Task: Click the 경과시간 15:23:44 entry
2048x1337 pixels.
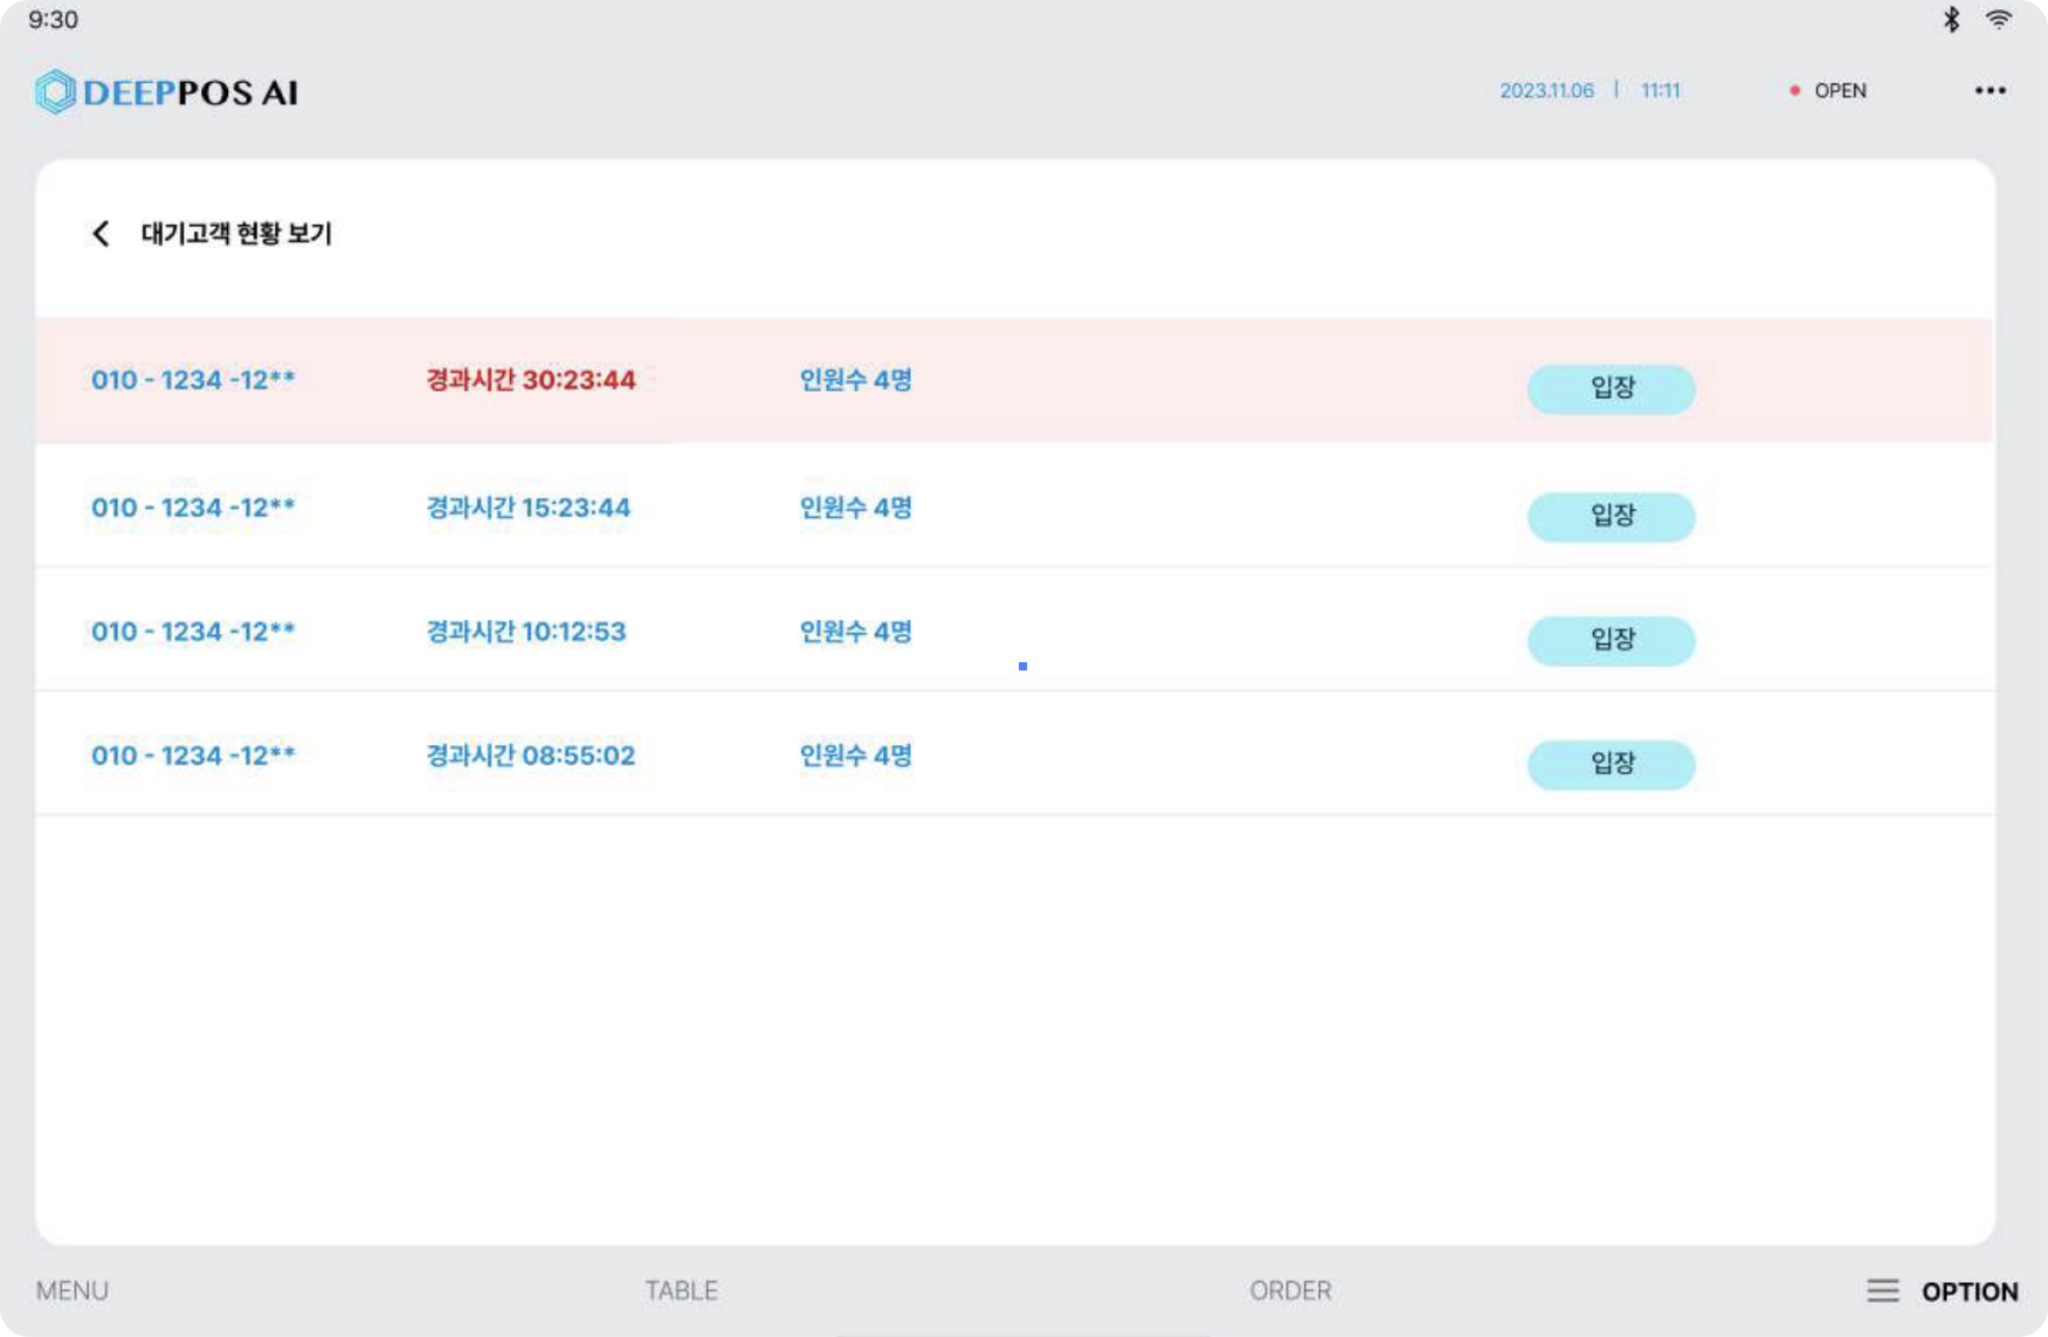Action: tap(528, 508)
